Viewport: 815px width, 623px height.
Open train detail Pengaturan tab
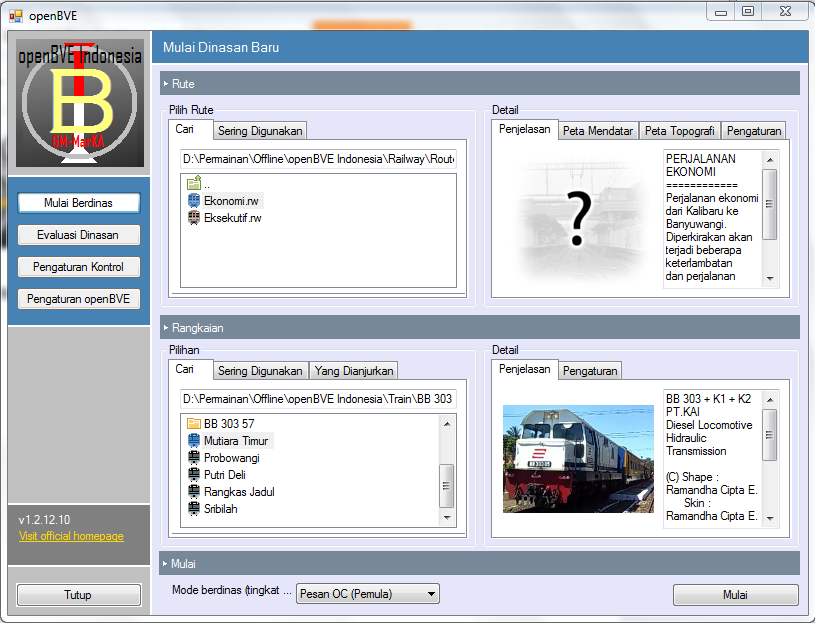590,371
